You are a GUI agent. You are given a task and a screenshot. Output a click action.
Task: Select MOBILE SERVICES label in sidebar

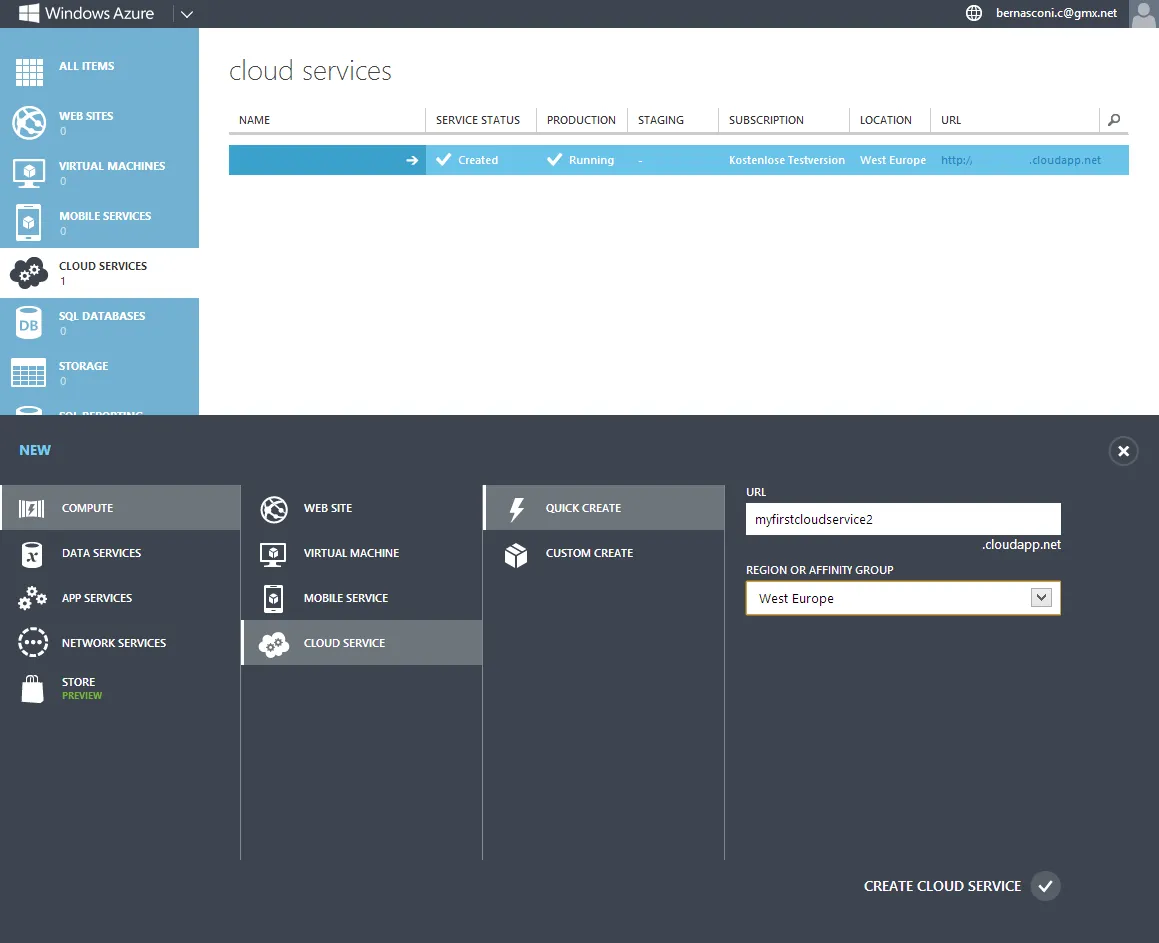[x=105, y=216]
